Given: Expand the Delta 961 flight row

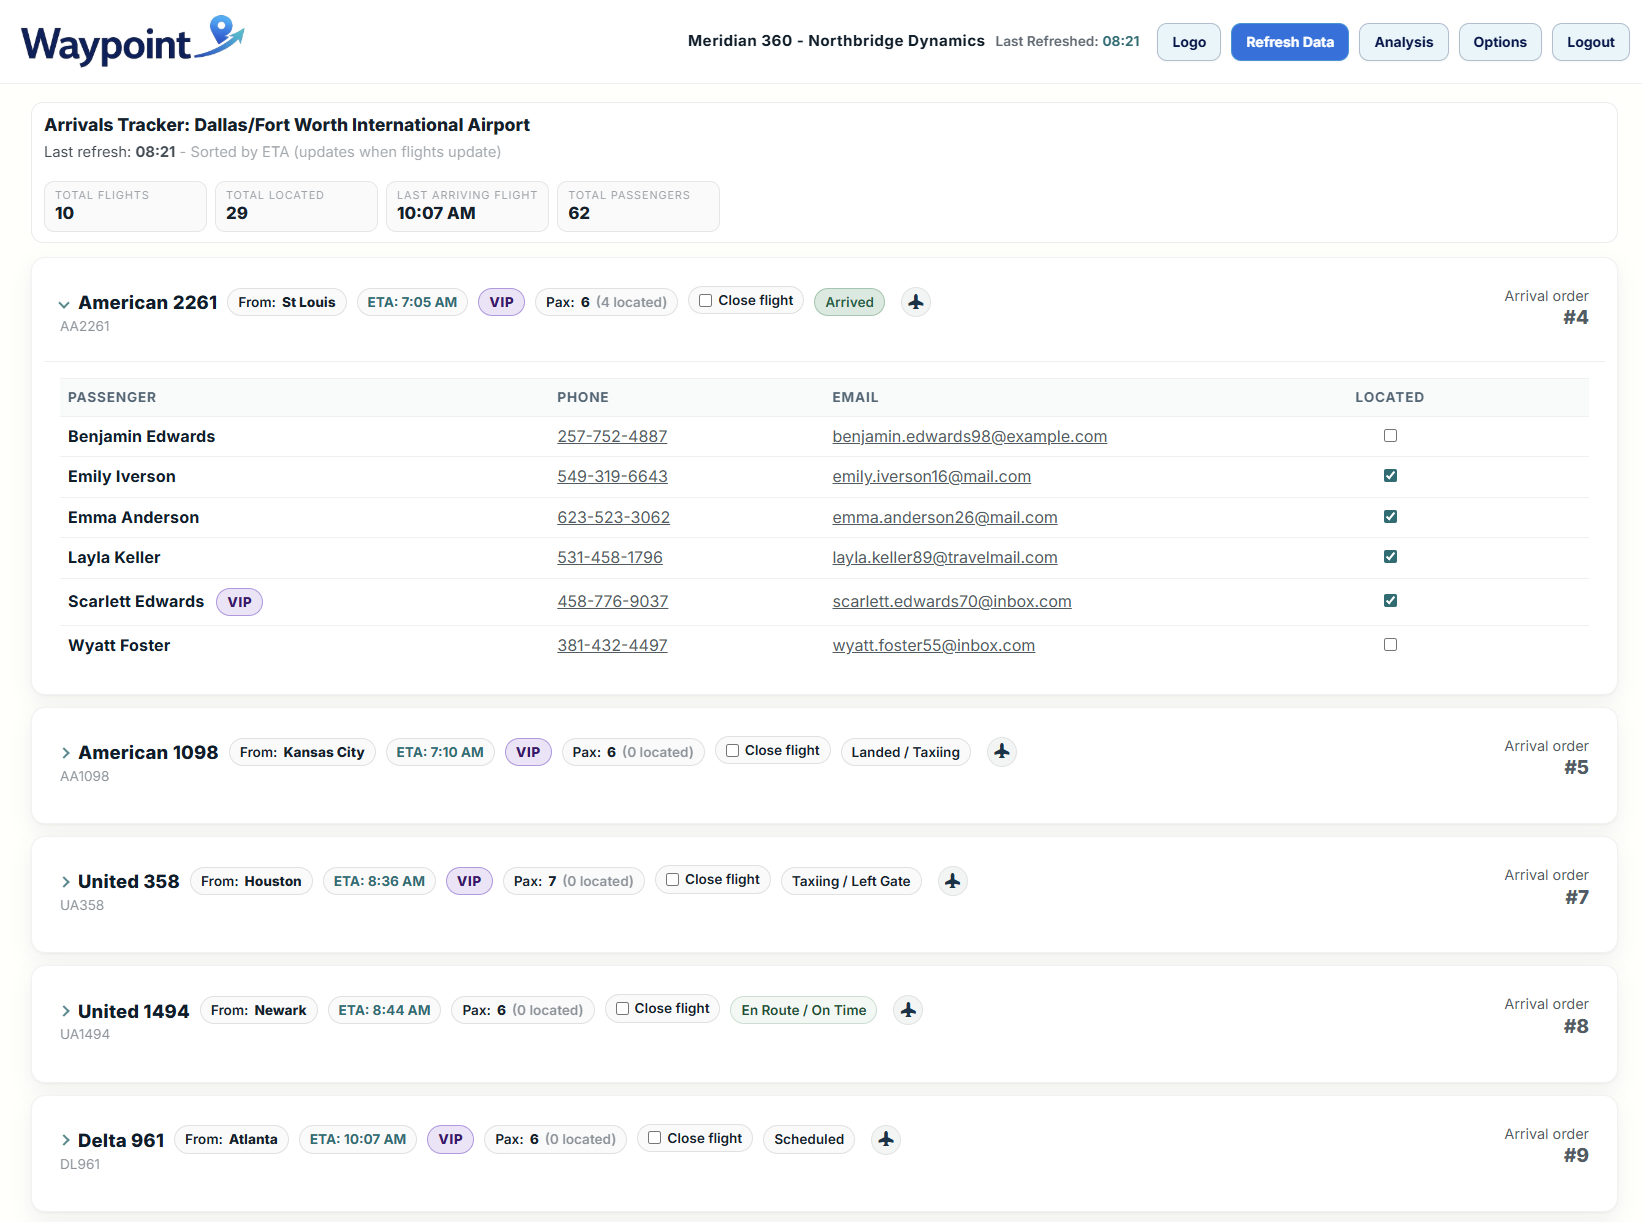Looking at the screenshot, I should (65, 1140).
